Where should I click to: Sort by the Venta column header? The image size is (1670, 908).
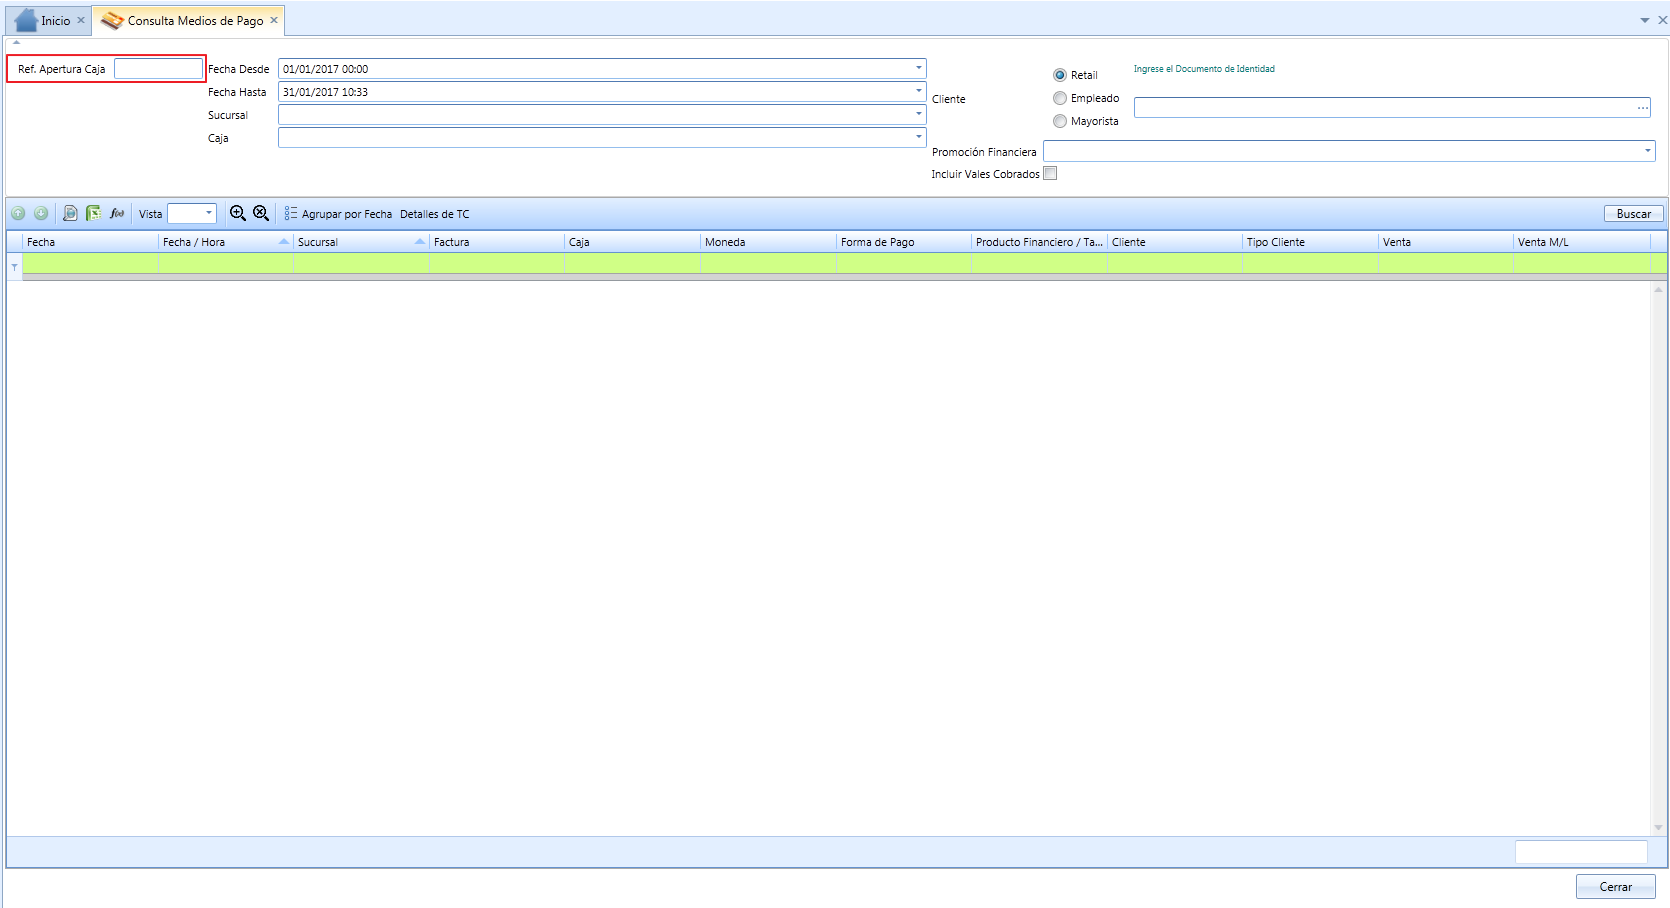1446,242
